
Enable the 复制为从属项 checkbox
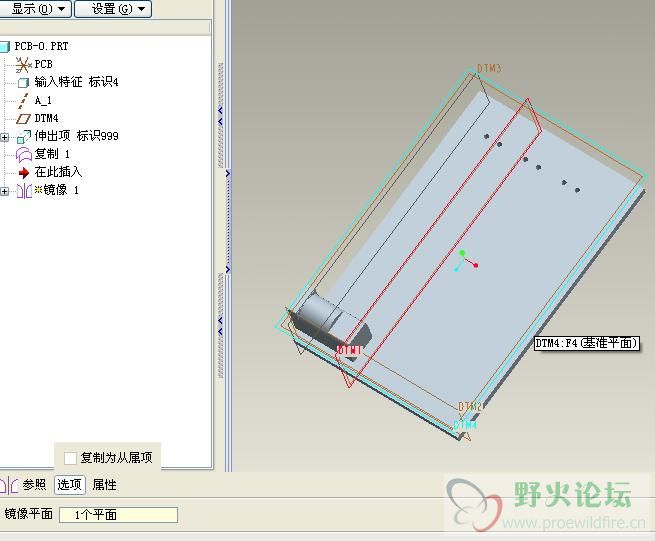(70, 458)
